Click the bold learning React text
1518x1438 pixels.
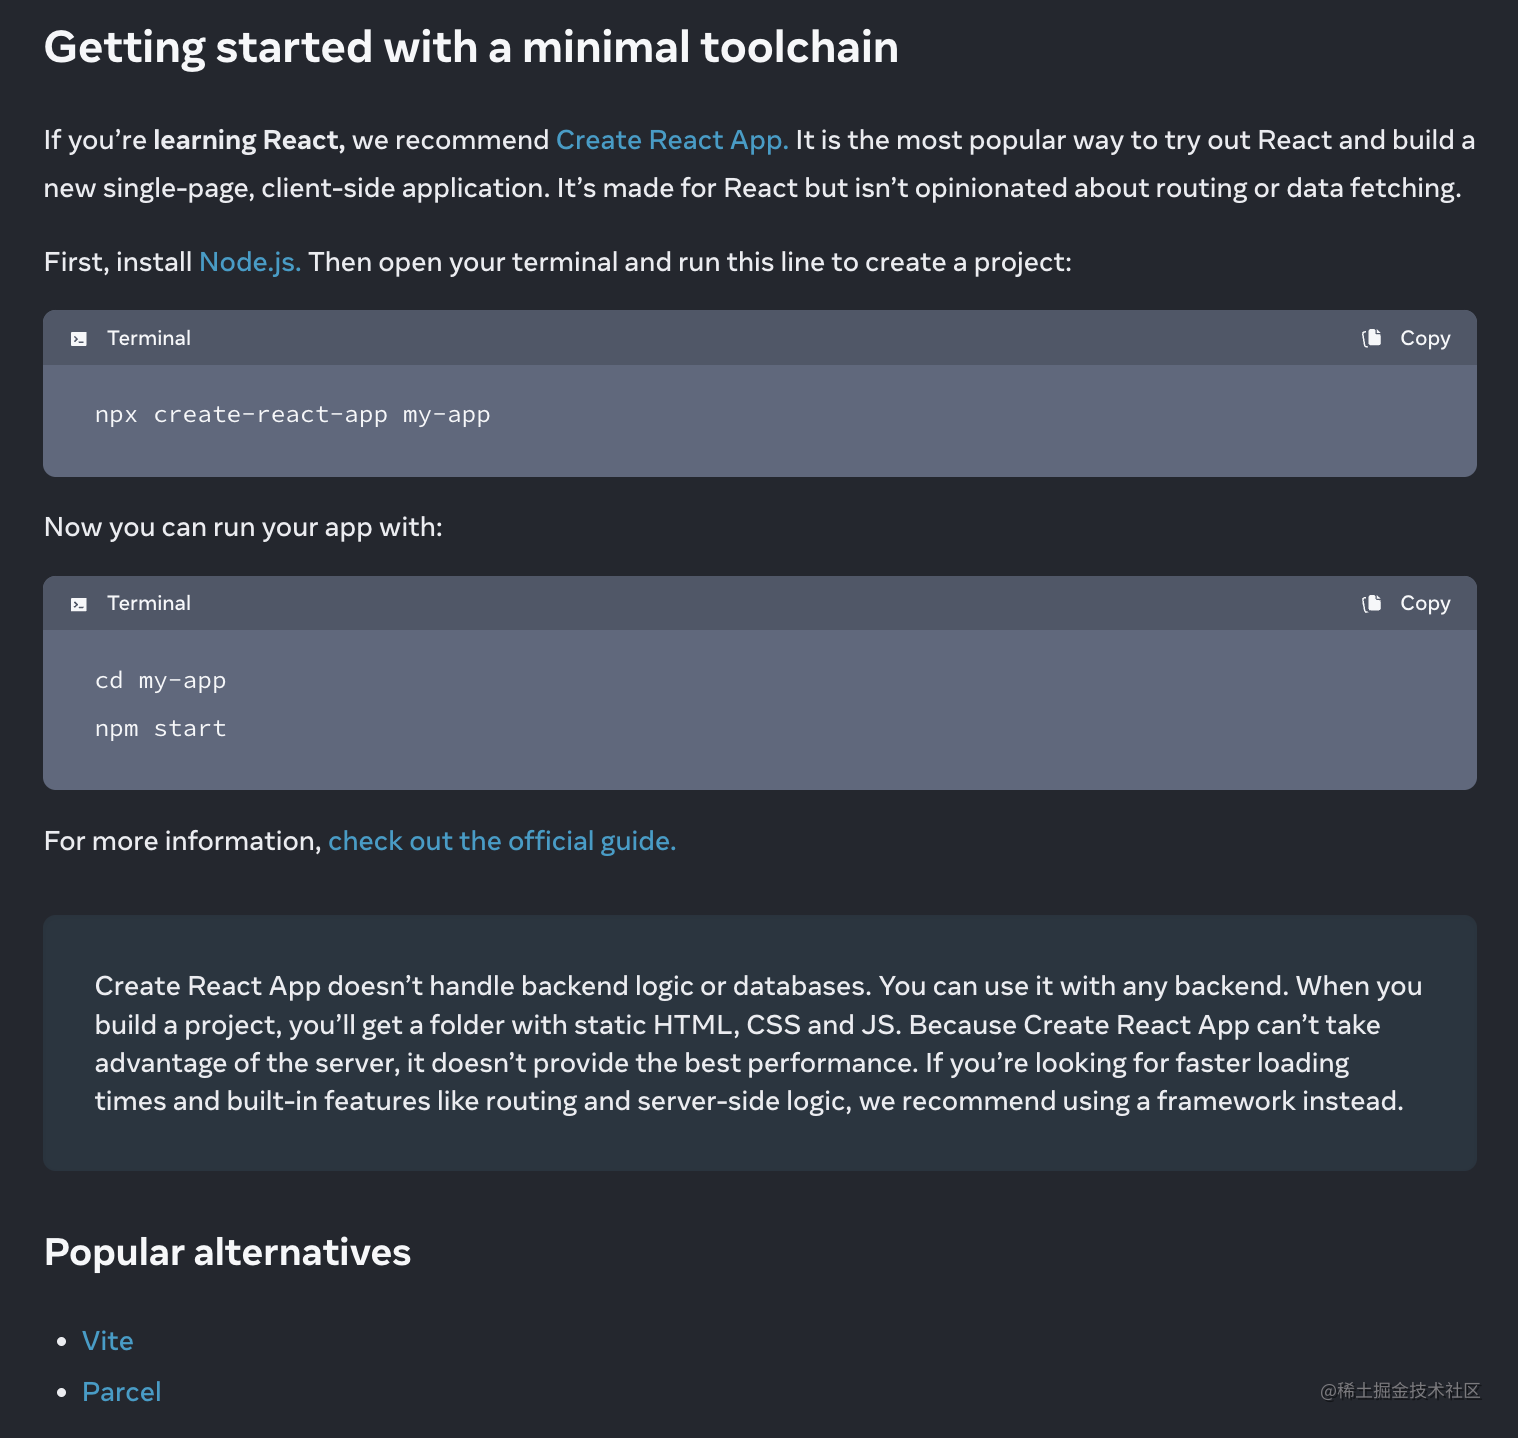(249, 140)
